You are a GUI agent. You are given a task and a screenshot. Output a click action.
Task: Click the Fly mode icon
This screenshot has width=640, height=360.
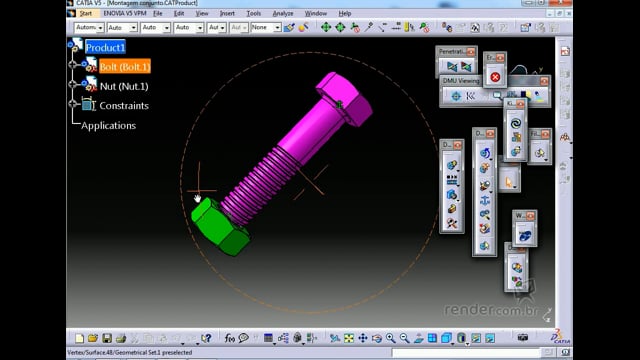tap(335, 338)
